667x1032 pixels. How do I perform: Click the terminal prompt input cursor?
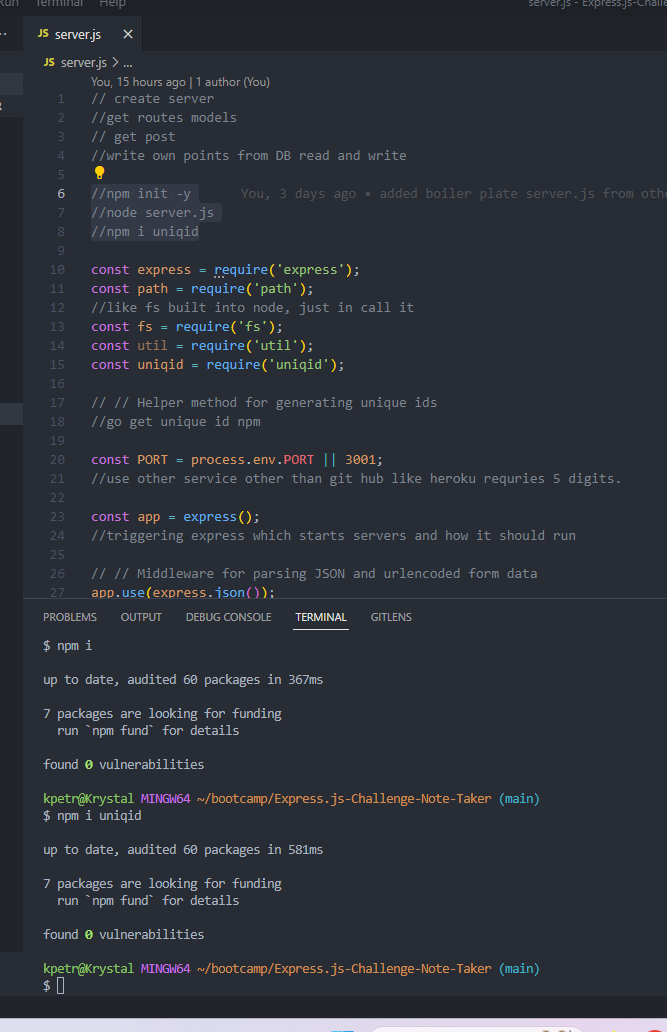pyautogui.click(x=61, y=985)
